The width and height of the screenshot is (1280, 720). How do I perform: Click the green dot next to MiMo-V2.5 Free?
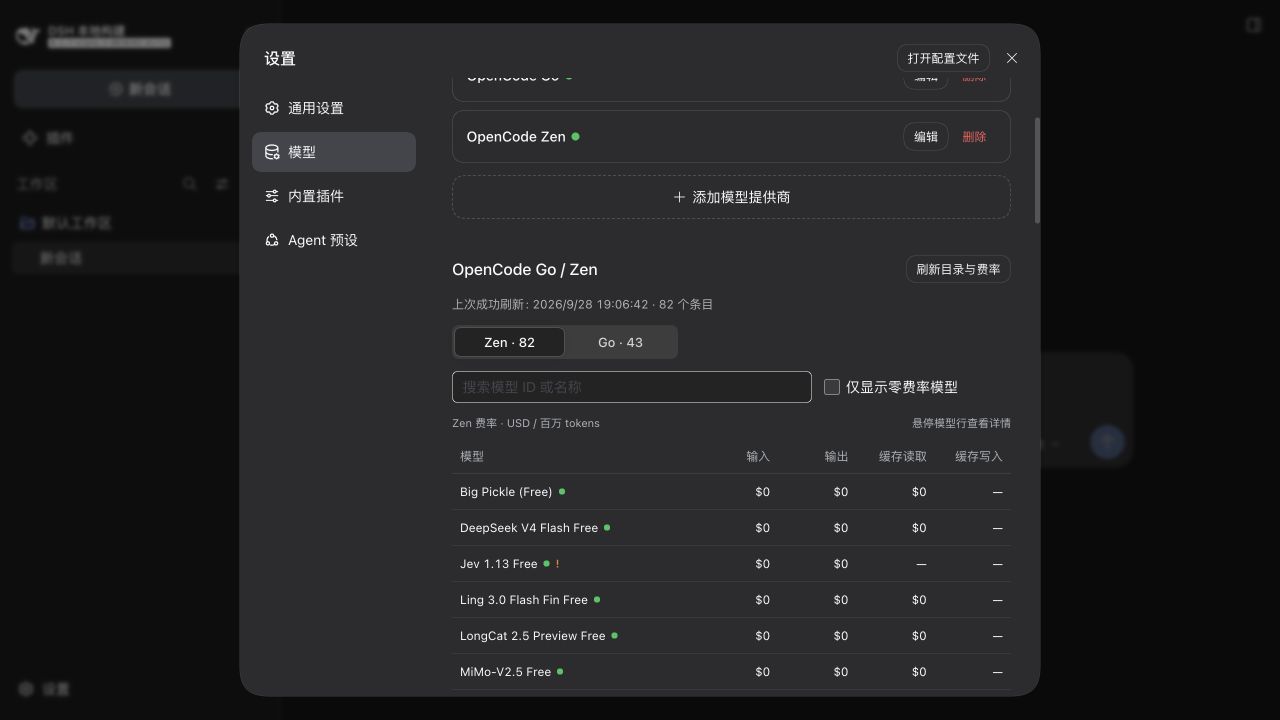click(560, 672)
